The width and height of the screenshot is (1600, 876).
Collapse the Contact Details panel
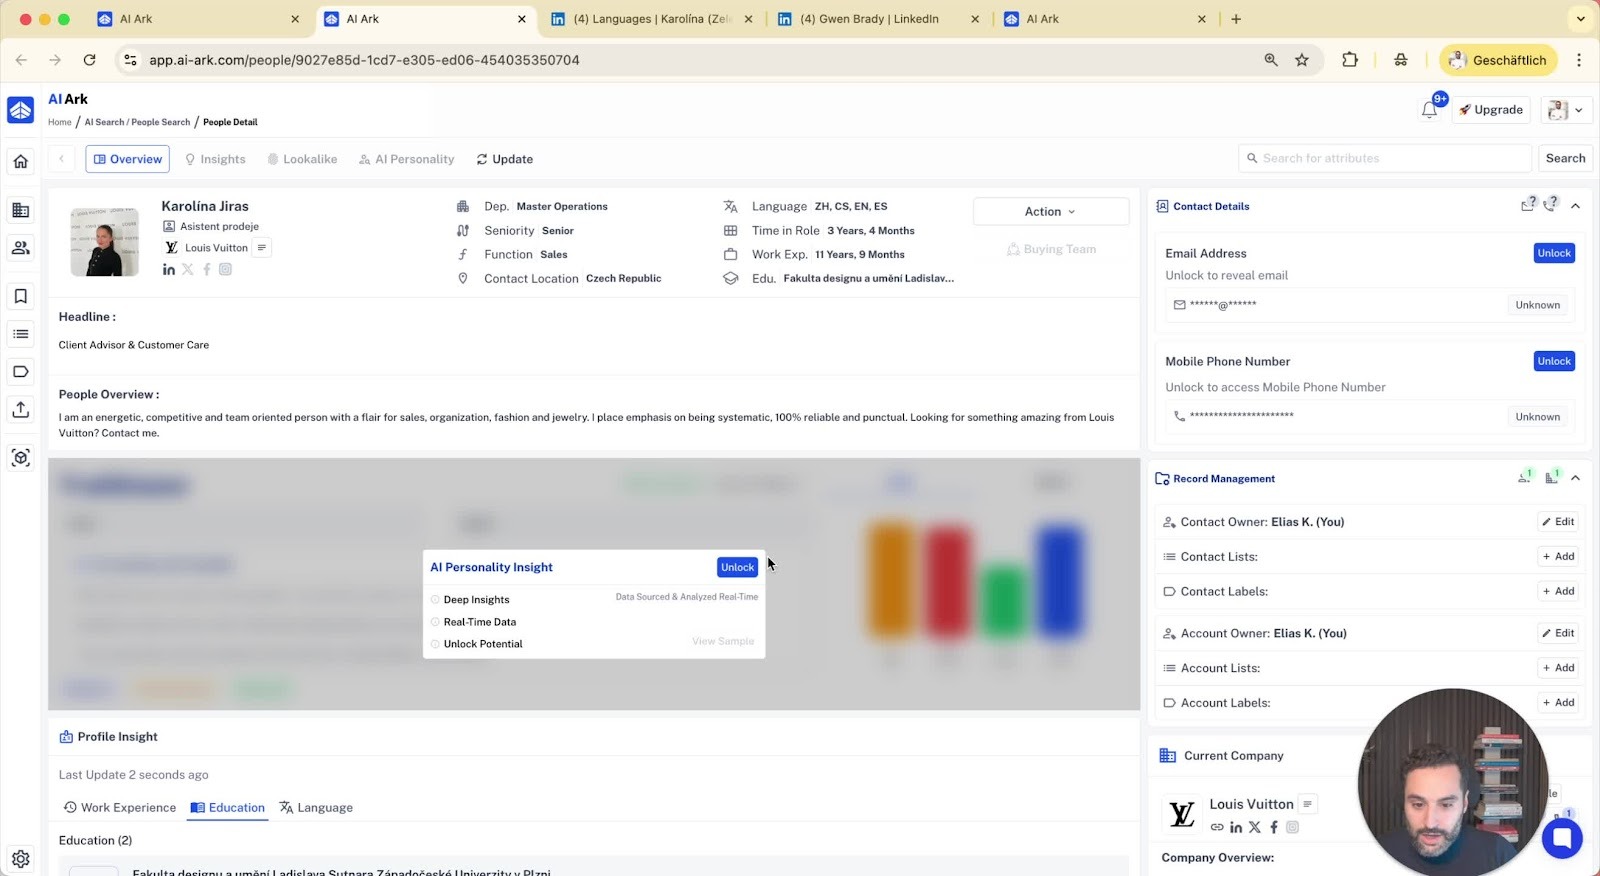click(1575, 206)
